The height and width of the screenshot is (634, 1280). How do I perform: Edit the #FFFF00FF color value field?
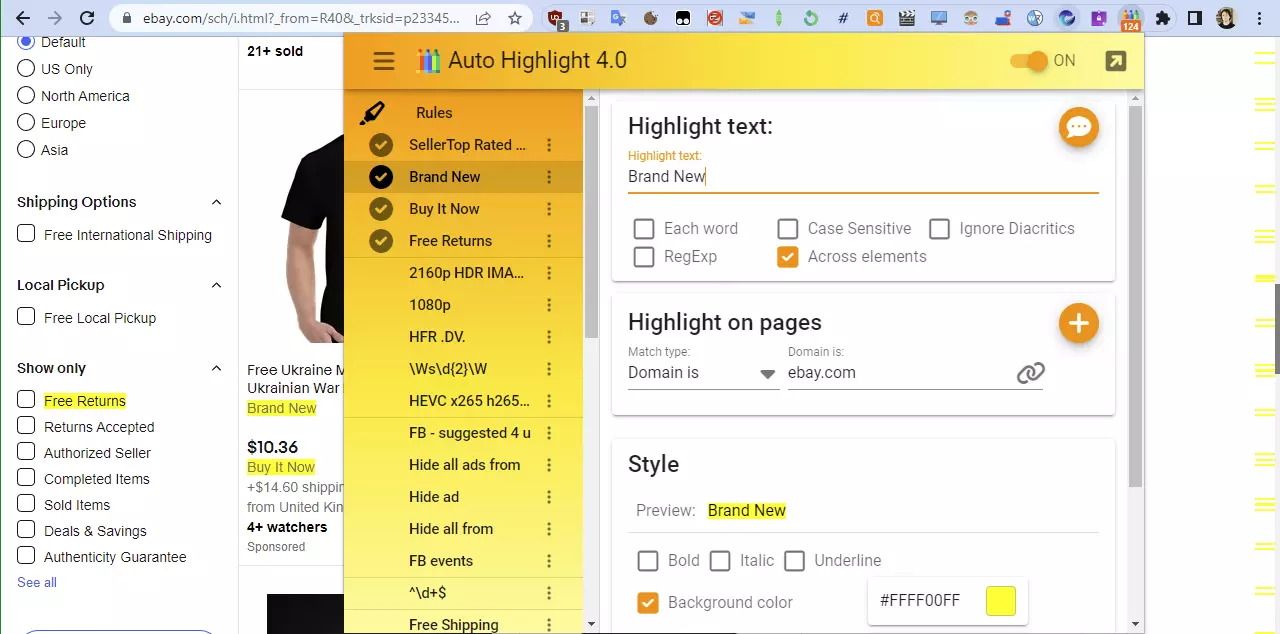[920, 601]
